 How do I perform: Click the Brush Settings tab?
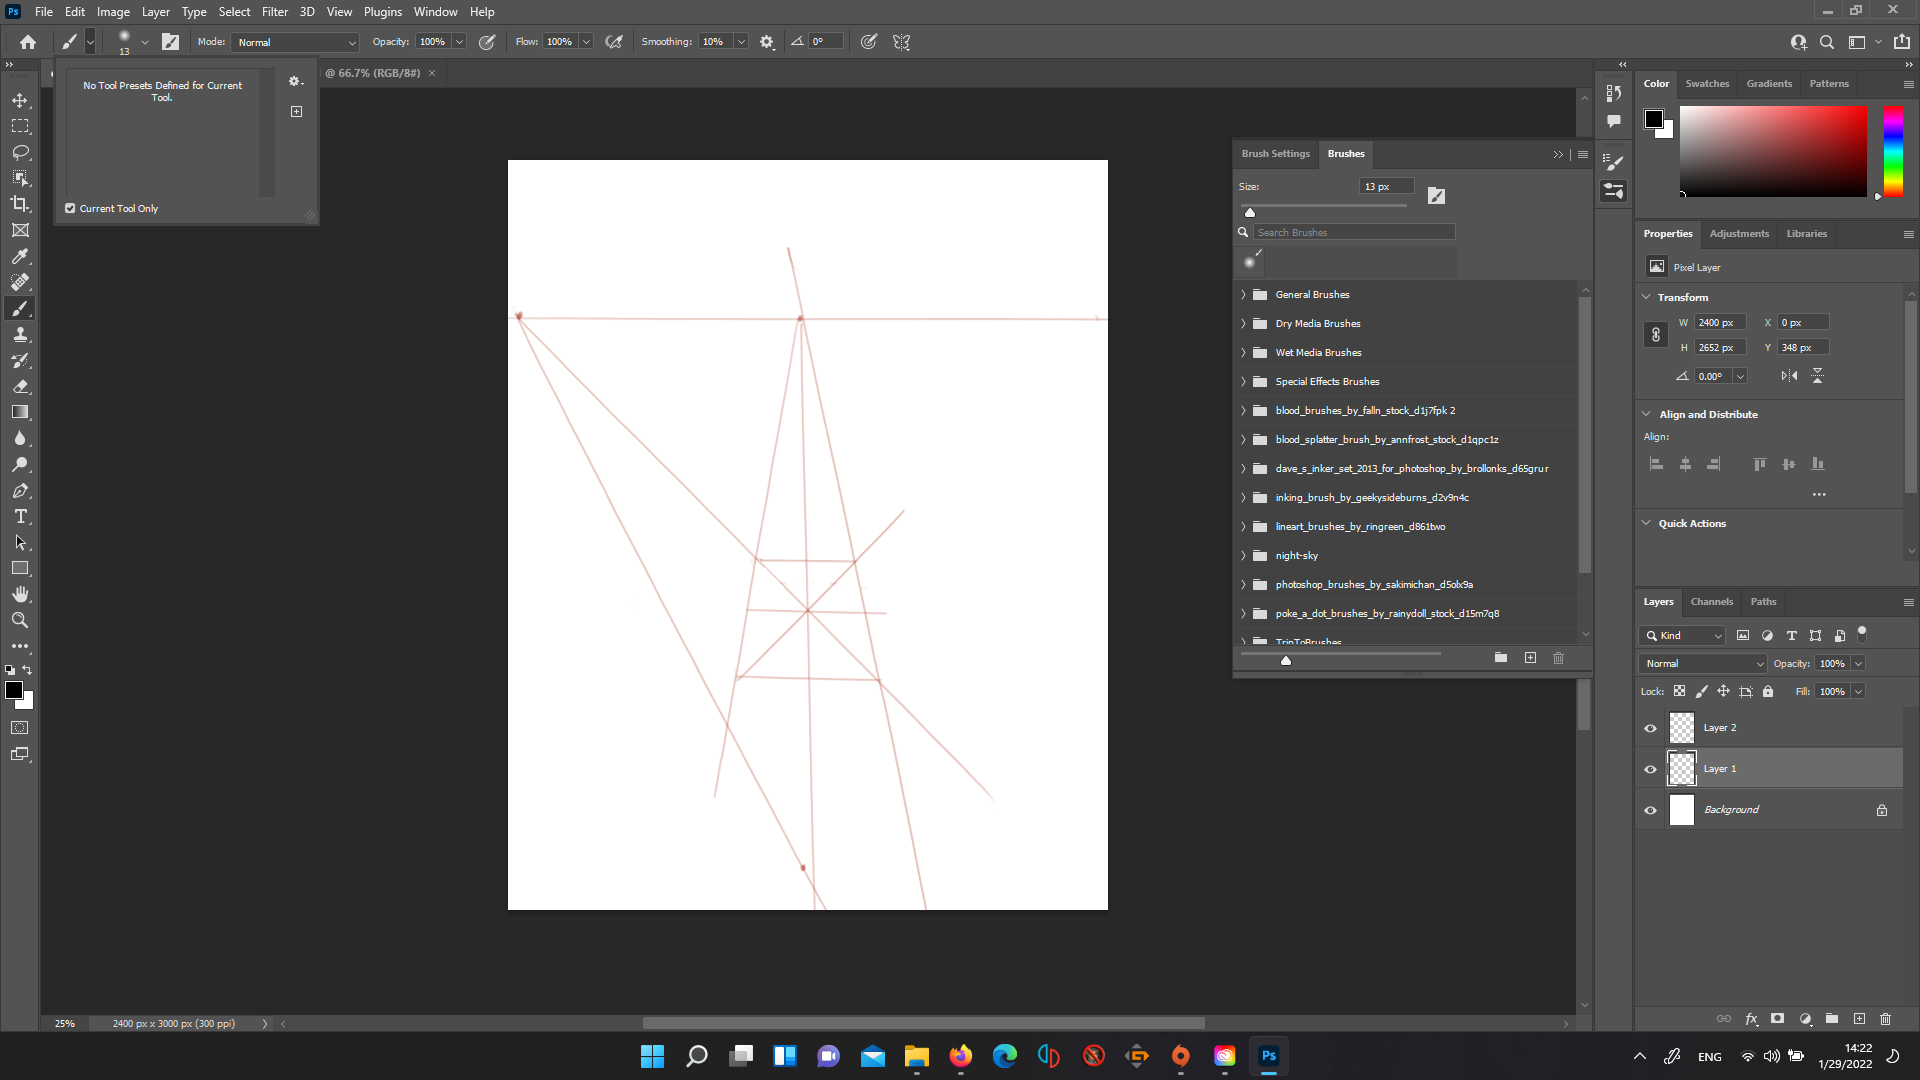1275,153
